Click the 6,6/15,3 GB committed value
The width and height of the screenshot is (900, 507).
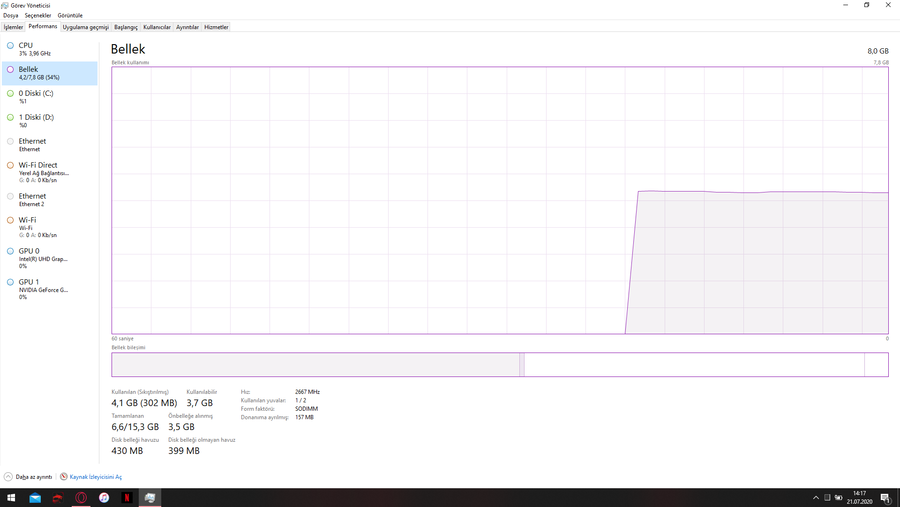tap(135, 427)
